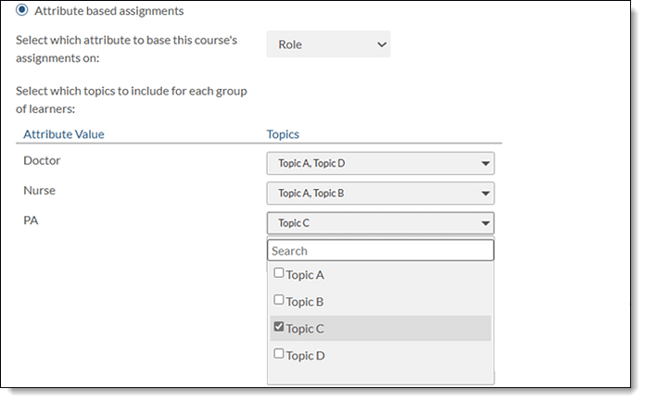Tick the Topic D checkbox
The width and height of the screenshot is (645, 402).
[x=278, y=355]
